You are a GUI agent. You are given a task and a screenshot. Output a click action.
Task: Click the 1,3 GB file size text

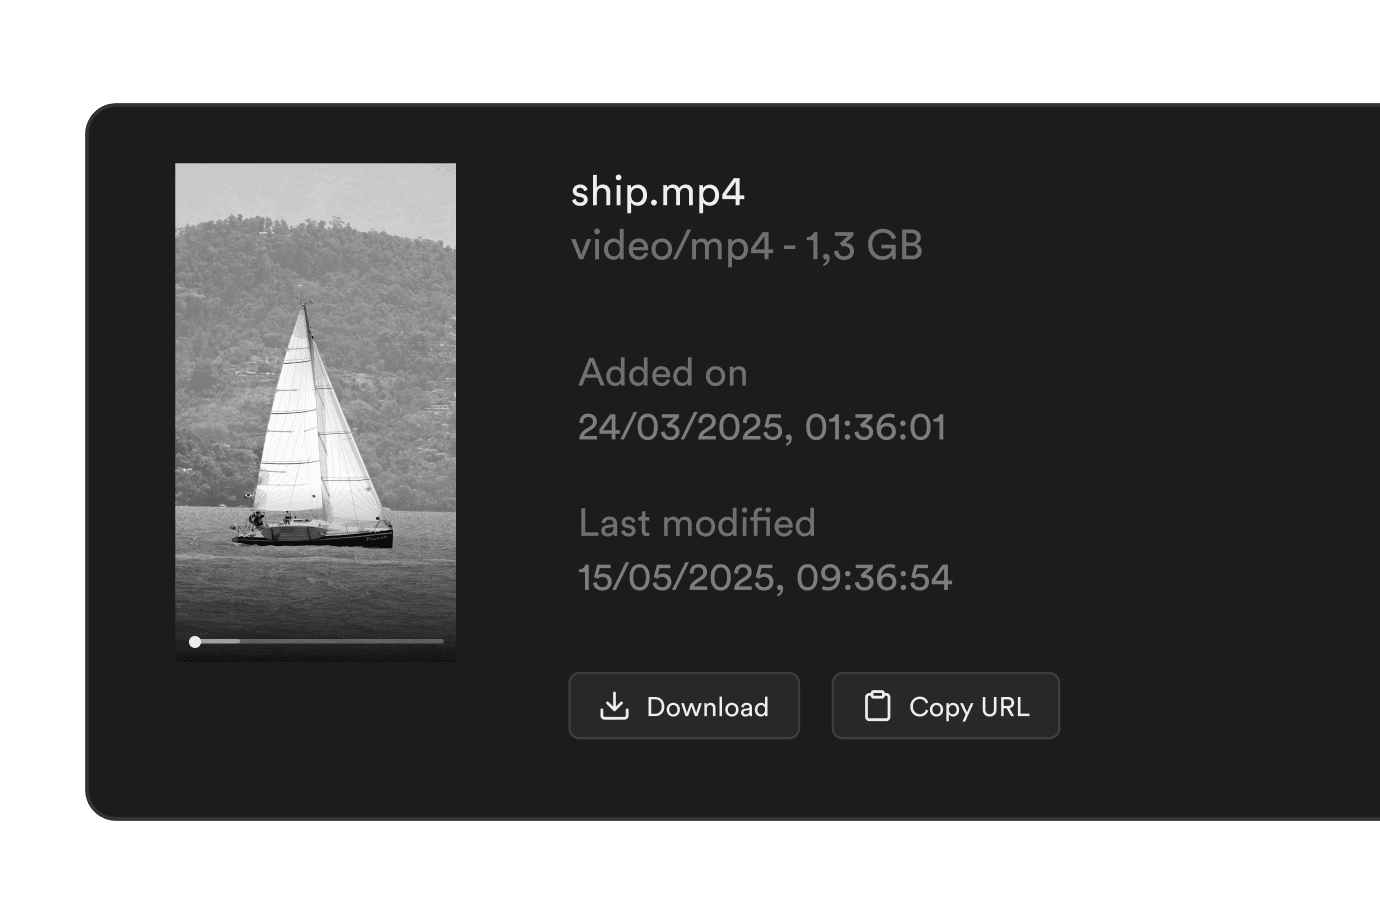click(x=863, y=246)
